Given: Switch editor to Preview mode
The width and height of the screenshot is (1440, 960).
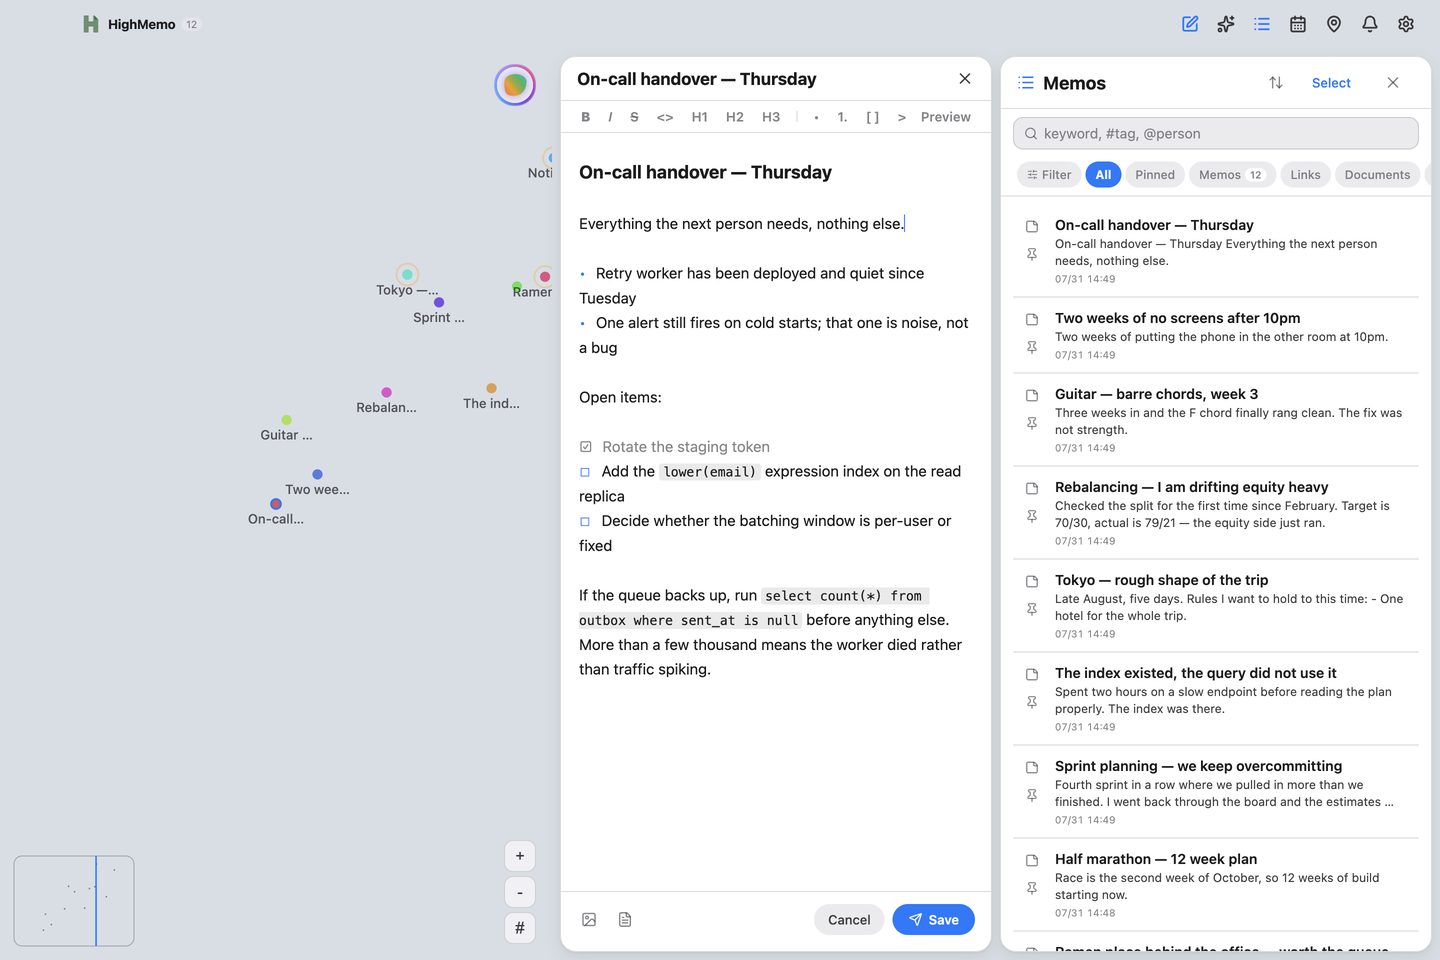Looking at the screenshot, I should (x=946, y=117).
